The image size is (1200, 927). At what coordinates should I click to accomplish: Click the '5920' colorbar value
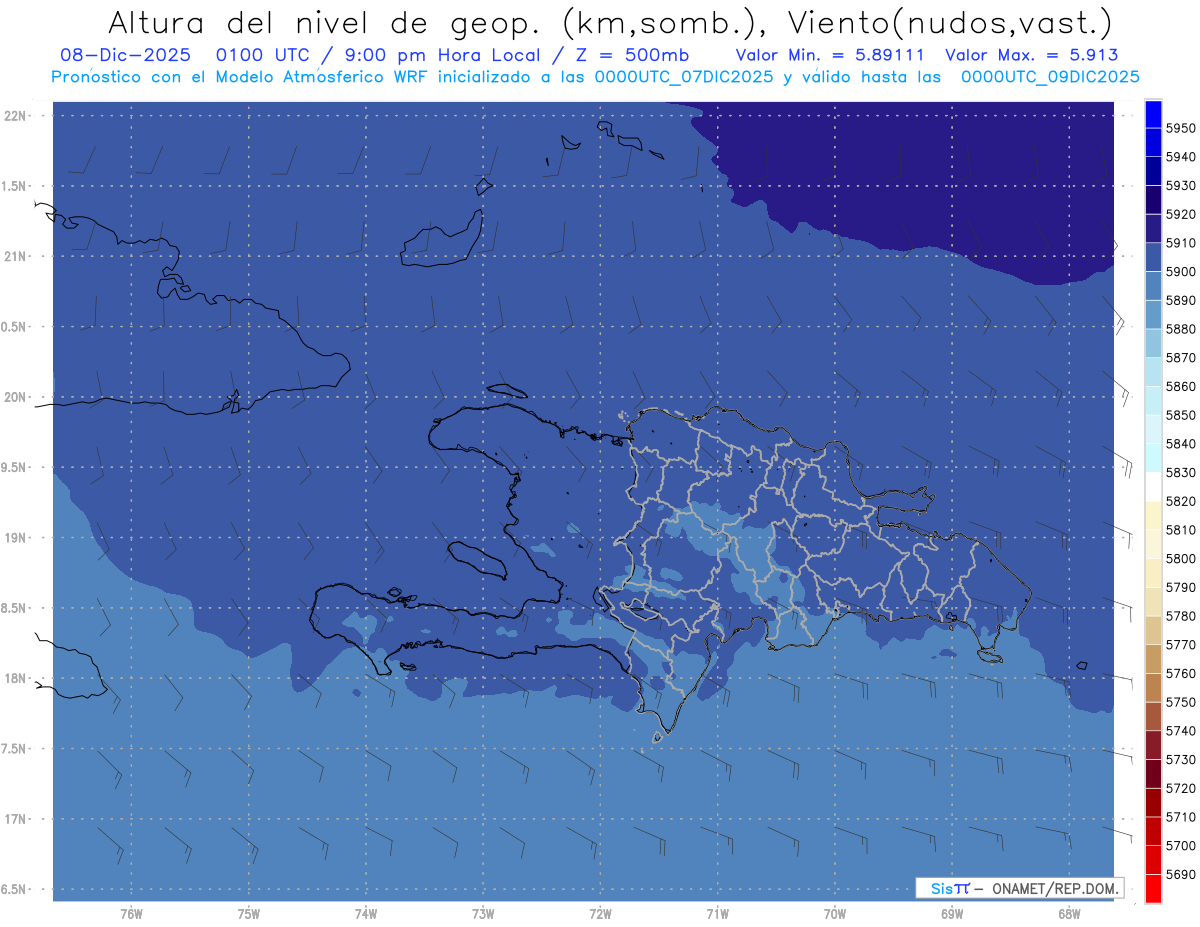pyautogui.click(x=1180, y=214)
